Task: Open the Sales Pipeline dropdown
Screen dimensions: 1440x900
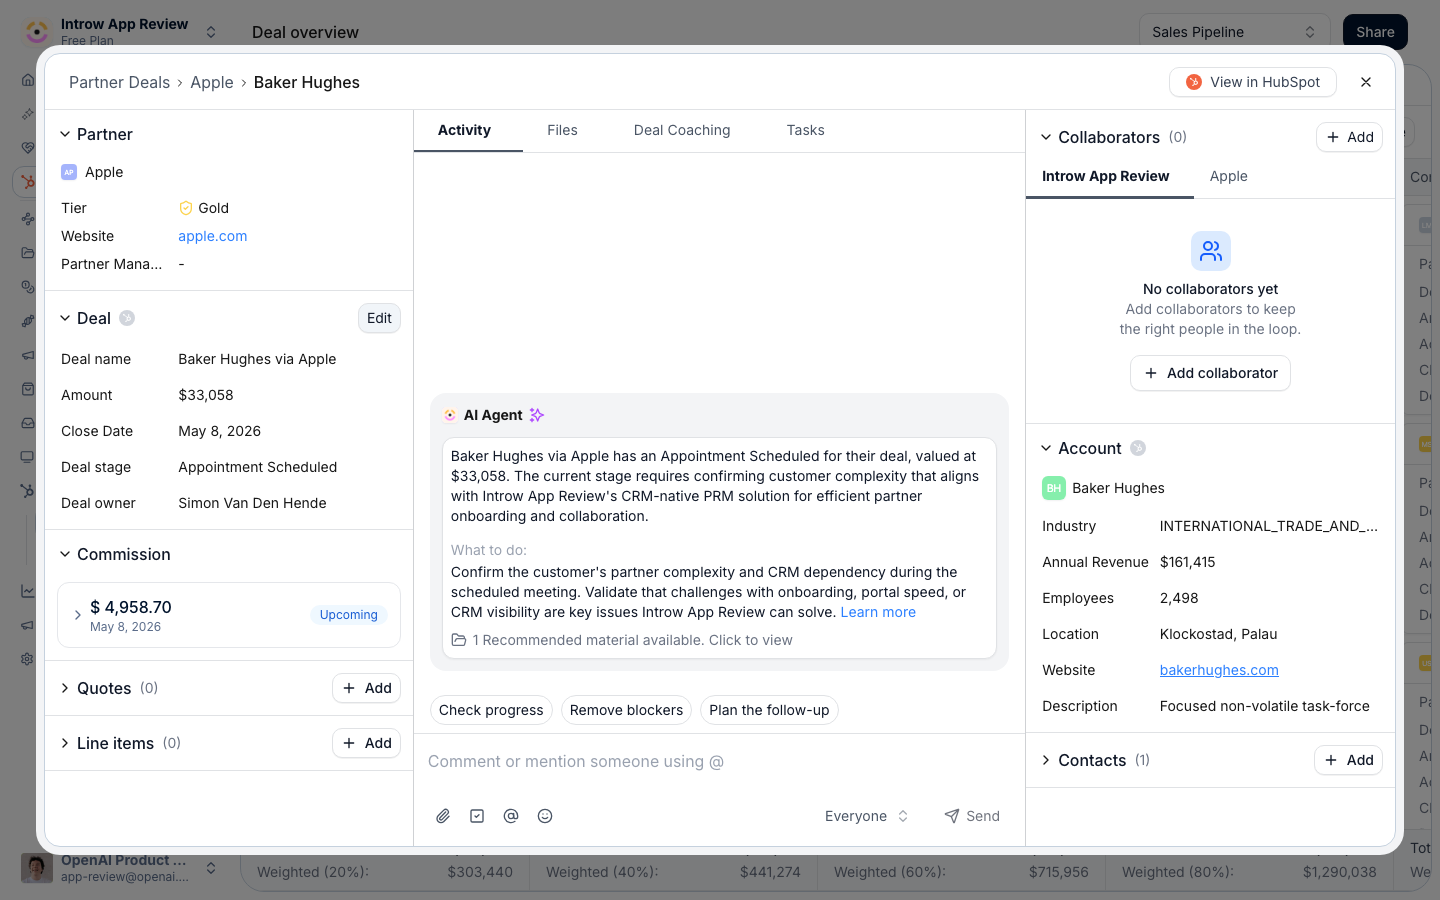Action: point(1234,32)
